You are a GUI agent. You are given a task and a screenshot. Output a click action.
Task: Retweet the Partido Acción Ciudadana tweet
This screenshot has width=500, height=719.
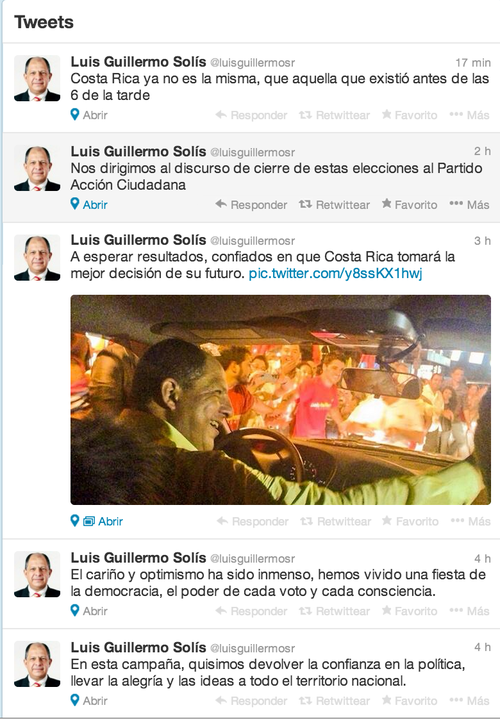[x=334, y=205]
